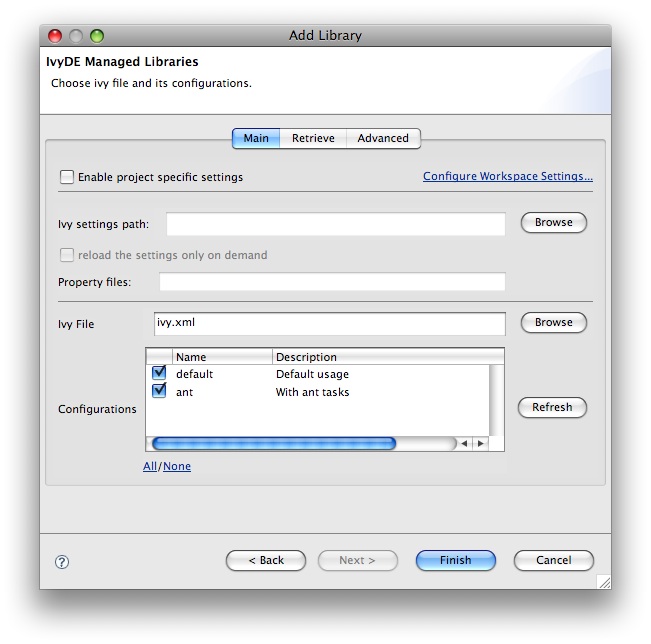Click None to deselect configurations

click(x=177, y=466)
